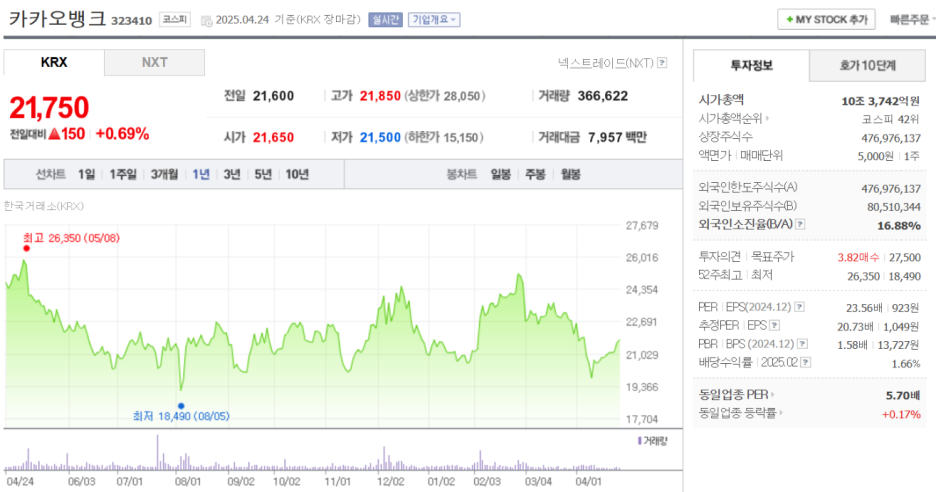This screenshot has height=492, width=936.
Task: Select the 1년 chart range
Action: [201, 174]
